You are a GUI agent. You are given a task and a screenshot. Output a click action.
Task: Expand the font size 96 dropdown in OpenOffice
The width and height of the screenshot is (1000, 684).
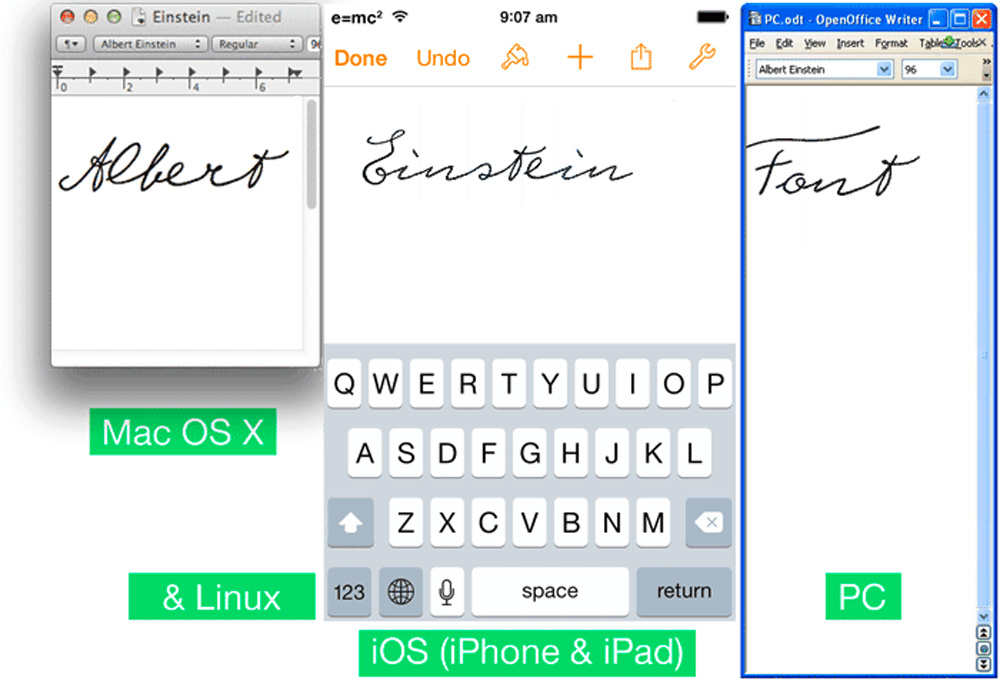point(948,69)
